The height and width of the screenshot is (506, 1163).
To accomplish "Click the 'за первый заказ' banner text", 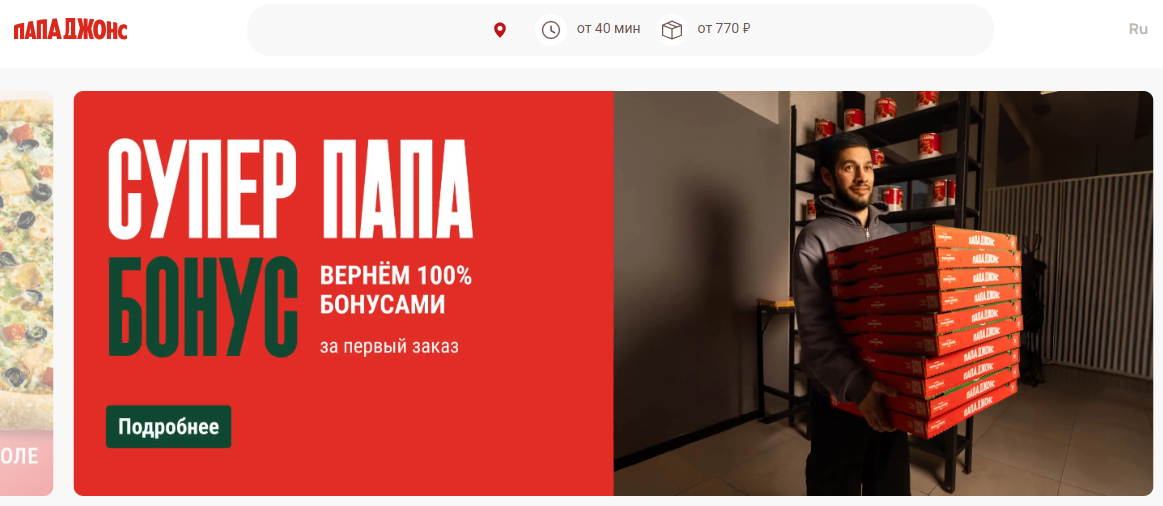I will [x=389, y=346].
